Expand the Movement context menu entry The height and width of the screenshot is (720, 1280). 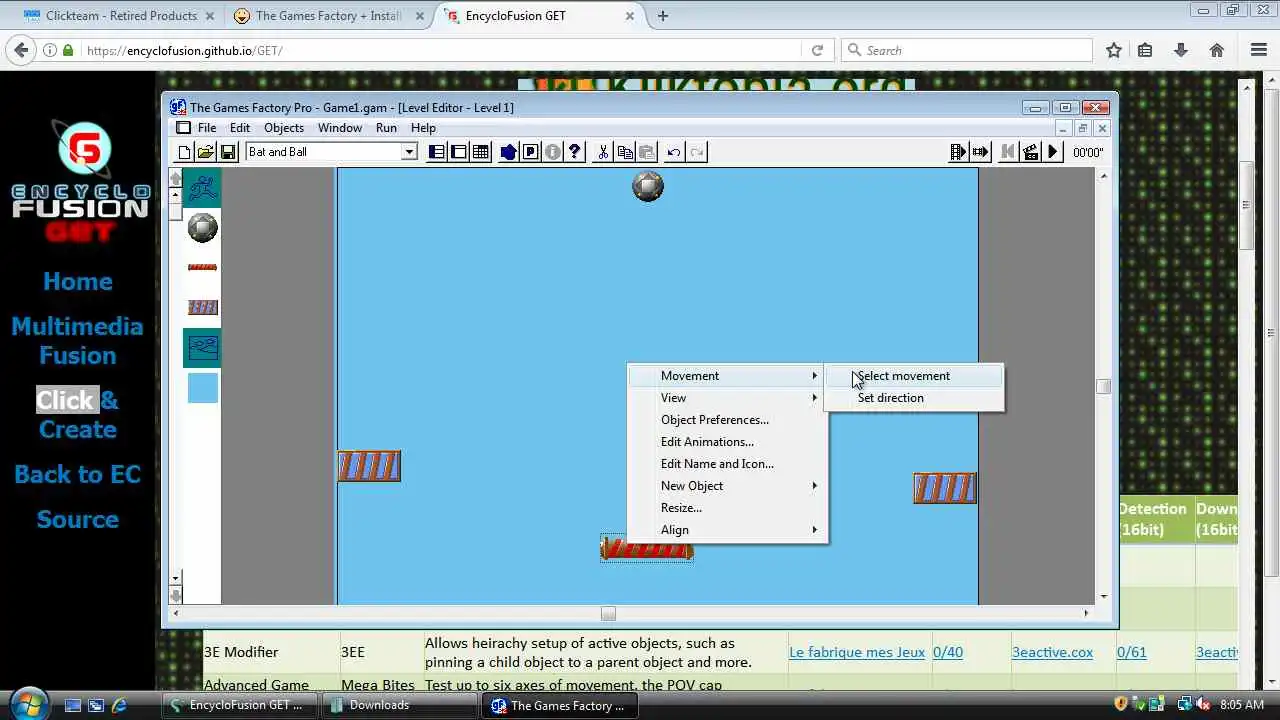click(x=726, y=376)
